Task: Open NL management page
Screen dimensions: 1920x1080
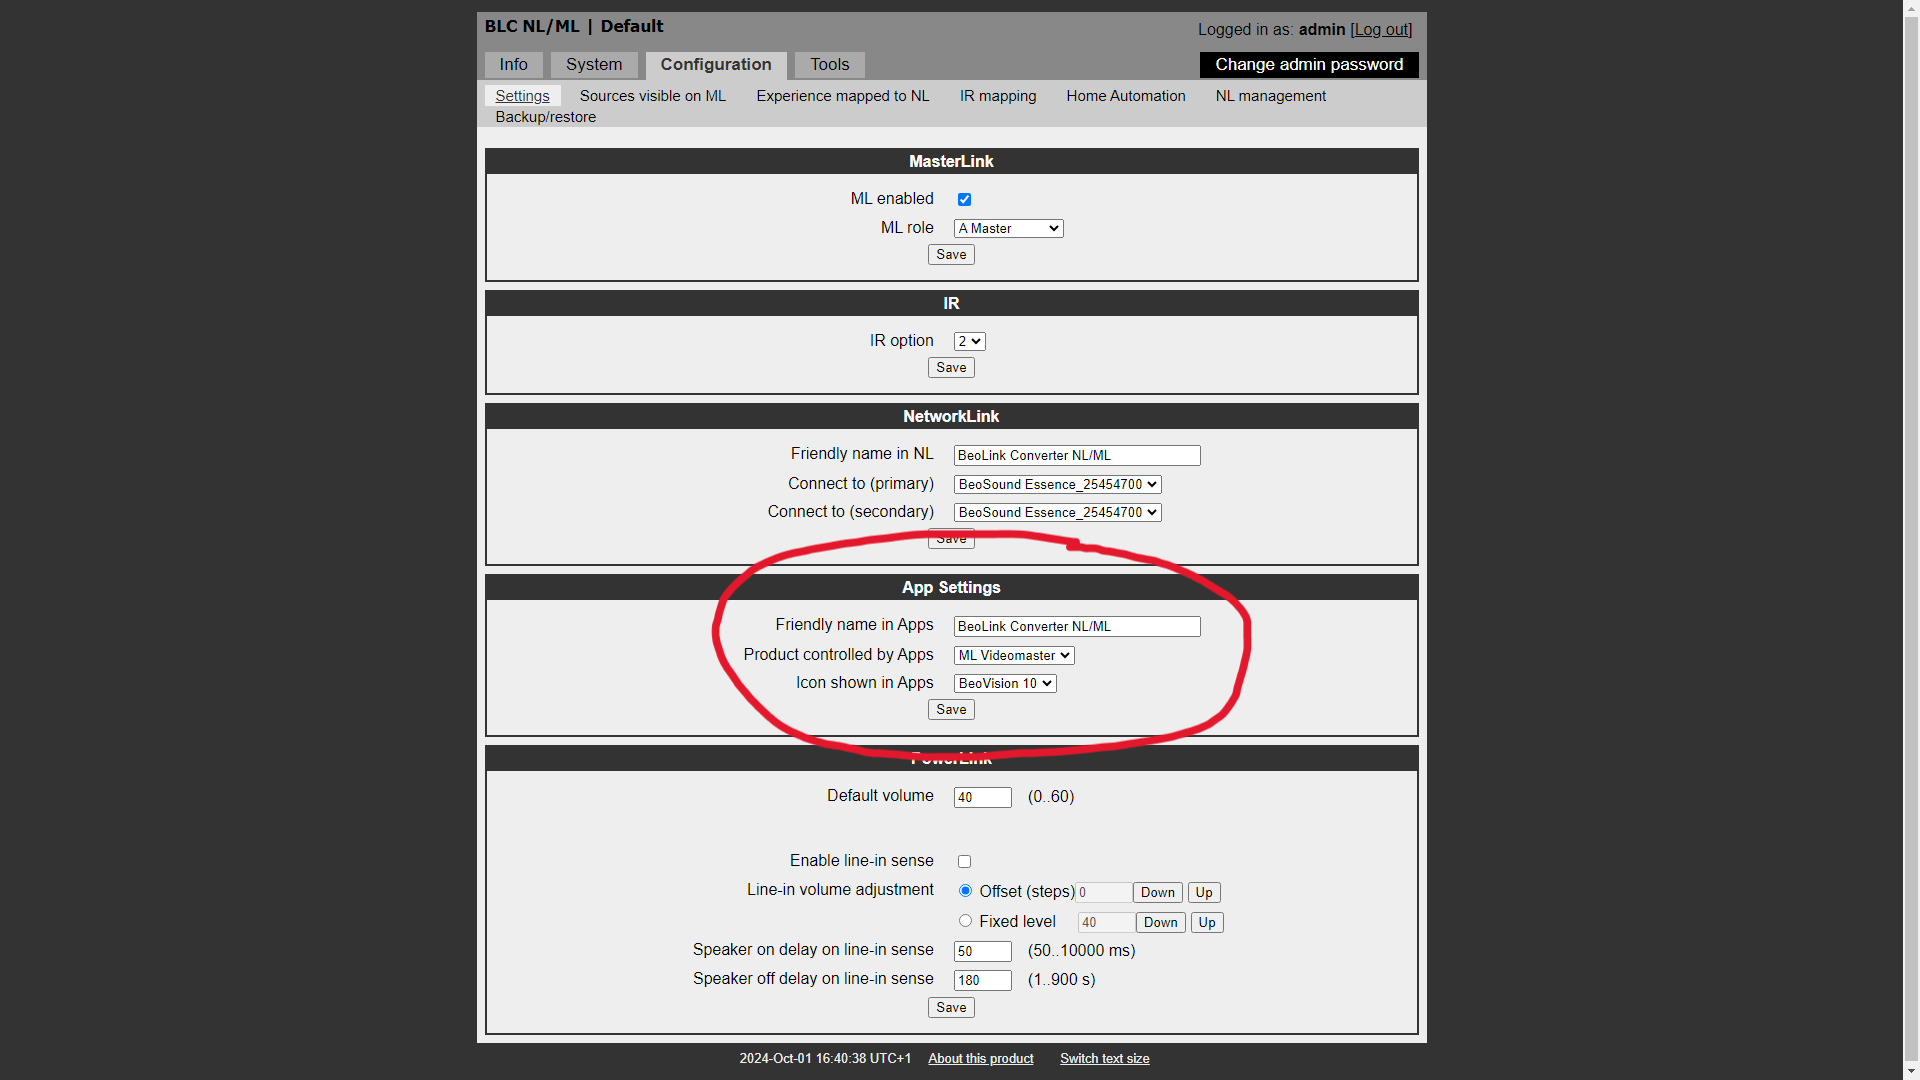Action: [x=1270, y=96]
